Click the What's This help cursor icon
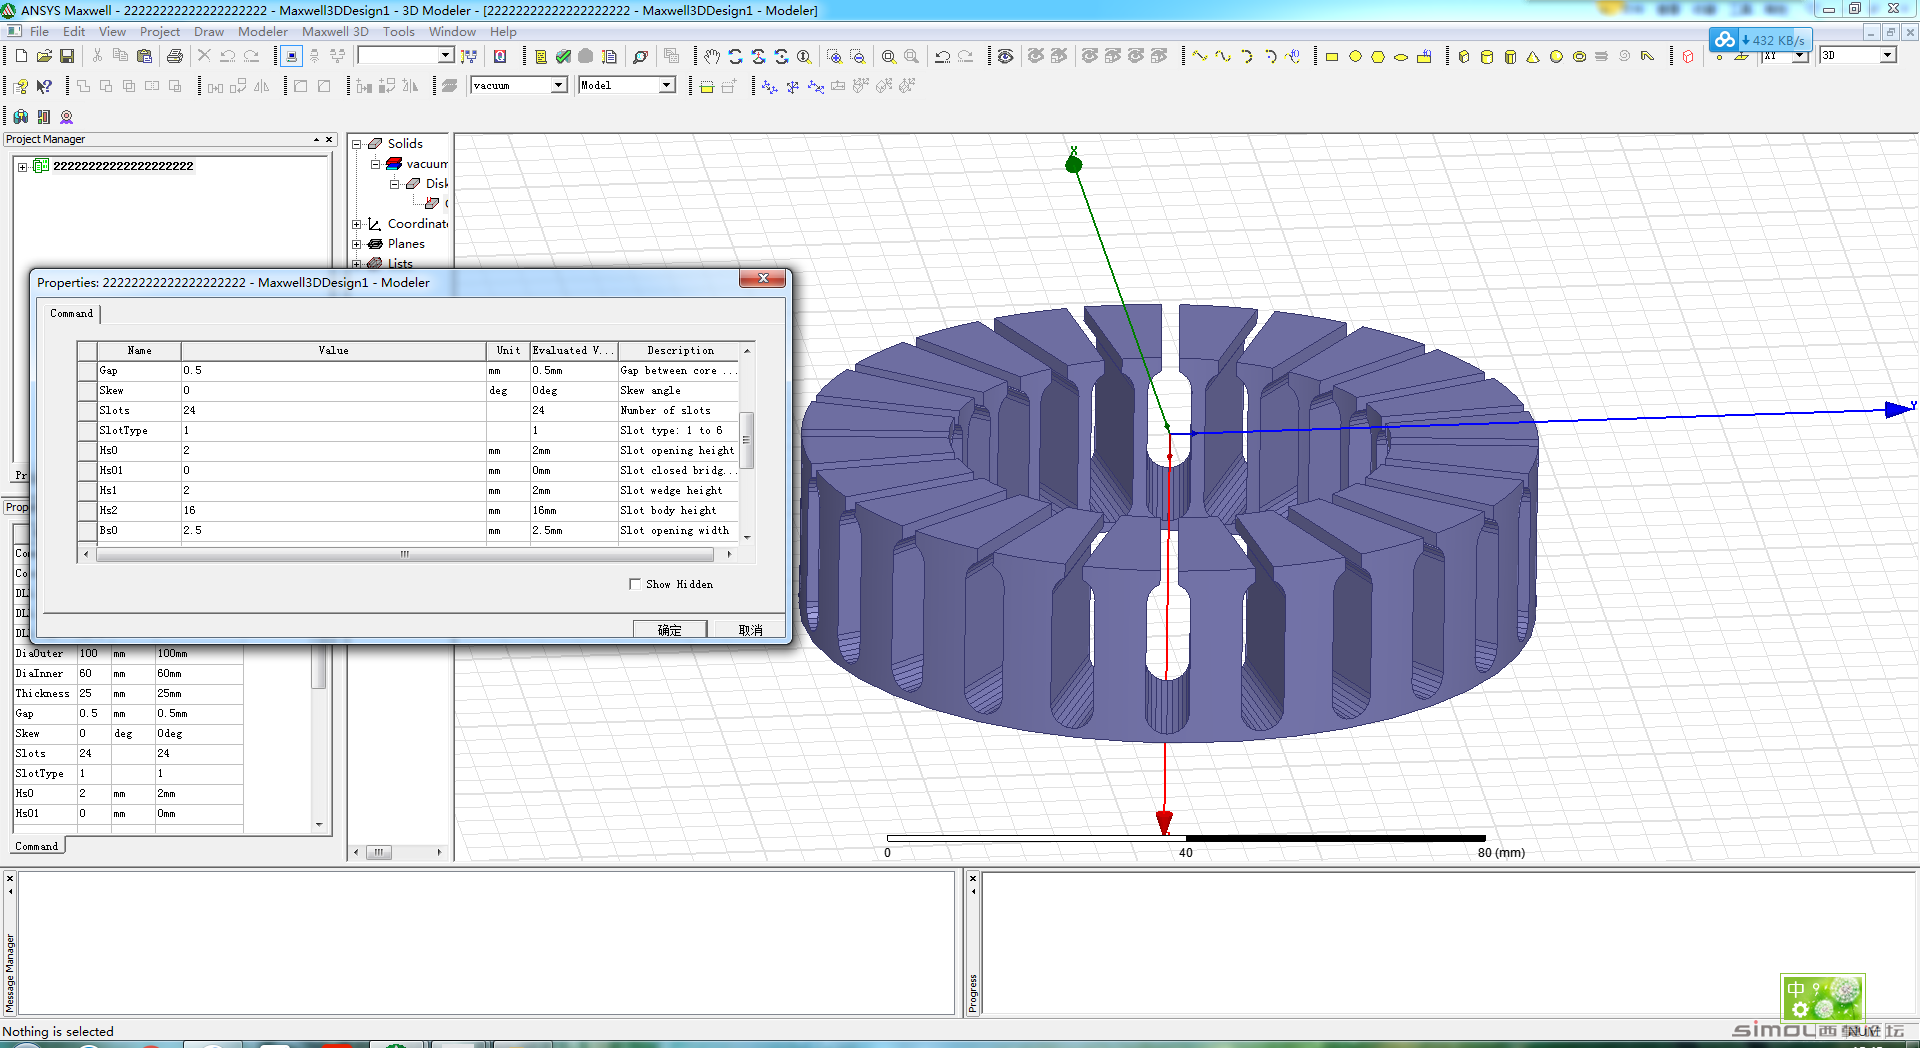The width and height of the screenshot is (1920, 1048). (x=44, y=86)
